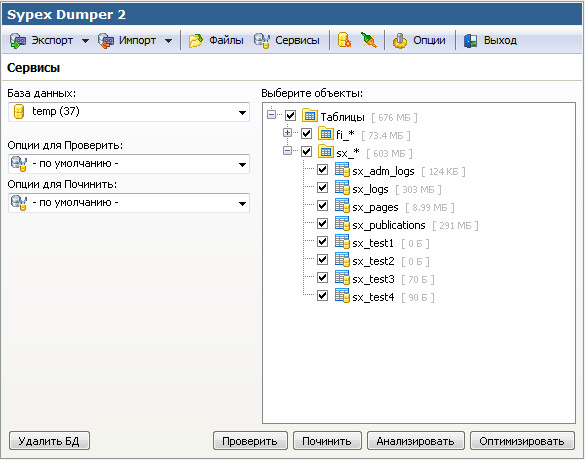The width and height of the screenshot is (587, 460).
Task: Click the icon in Опции для Починить field
Action: click(x=19, y=203)
